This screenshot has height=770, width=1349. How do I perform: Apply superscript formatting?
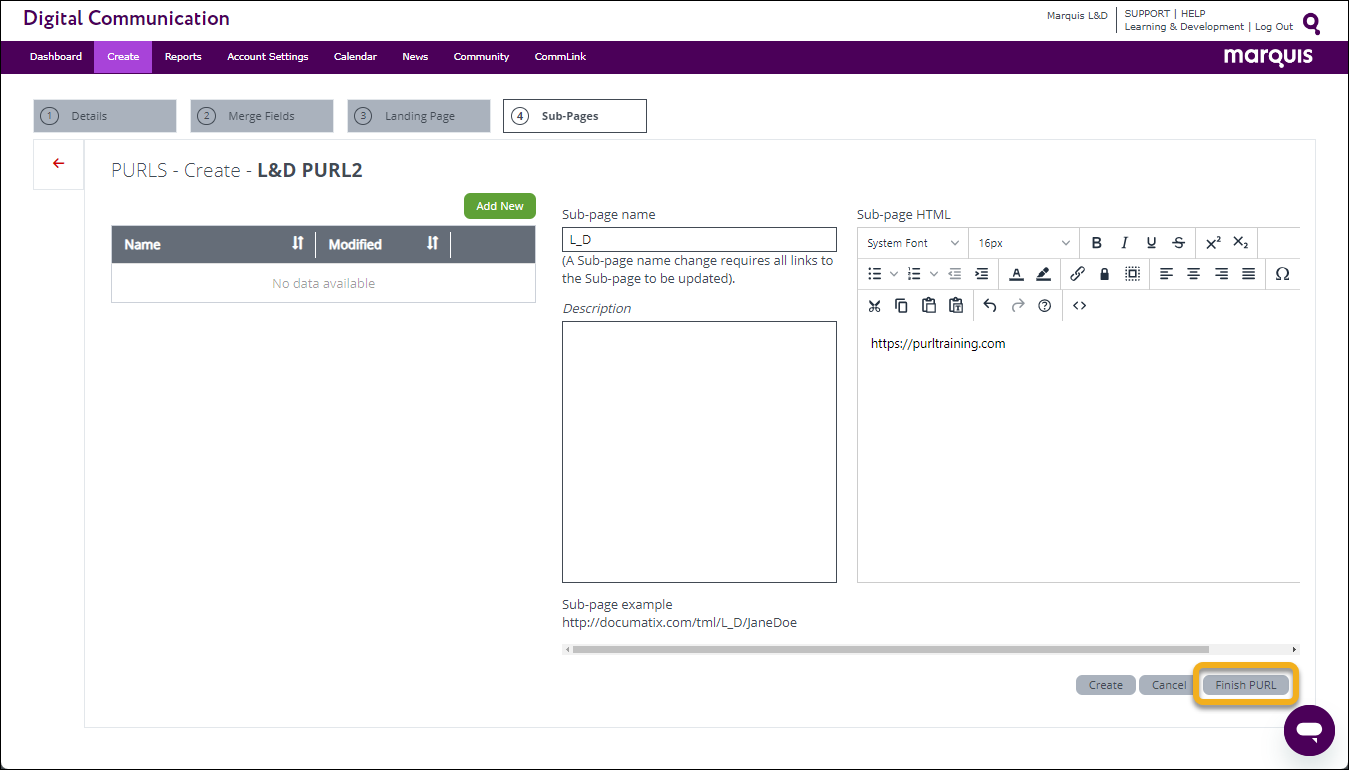tap(1213, 243)
